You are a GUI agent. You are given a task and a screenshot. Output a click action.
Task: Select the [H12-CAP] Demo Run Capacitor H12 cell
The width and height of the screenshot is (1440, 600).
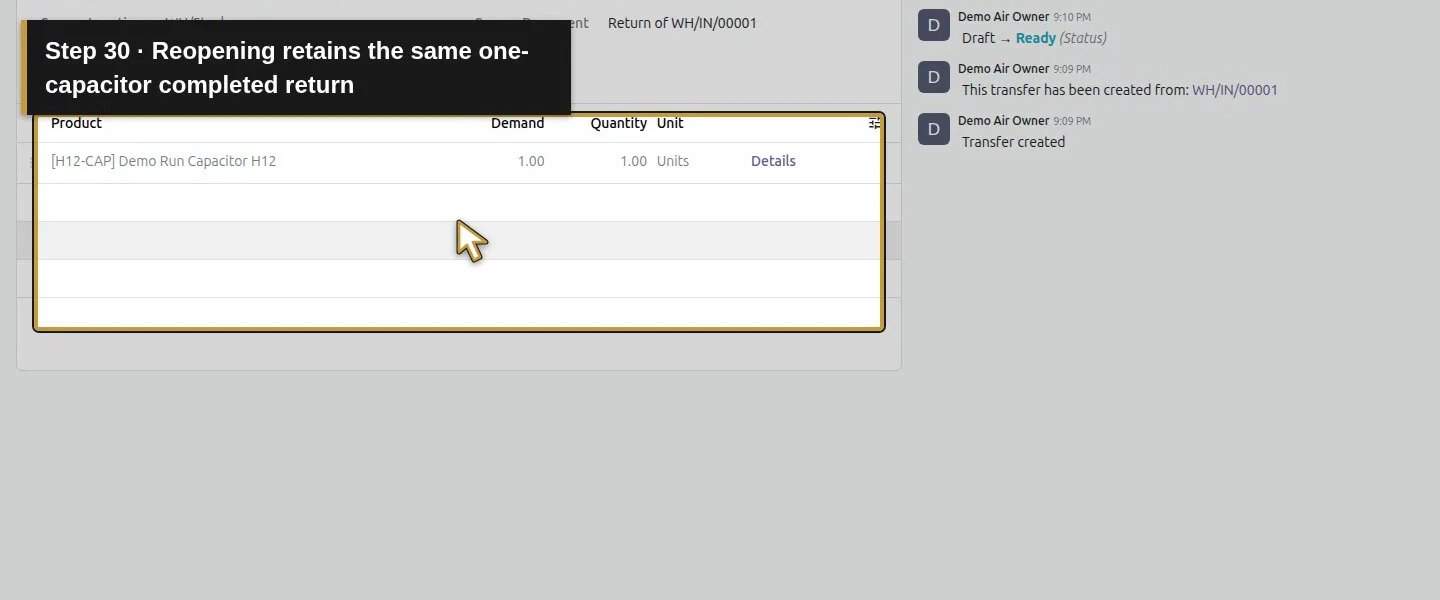click(163, 161)
